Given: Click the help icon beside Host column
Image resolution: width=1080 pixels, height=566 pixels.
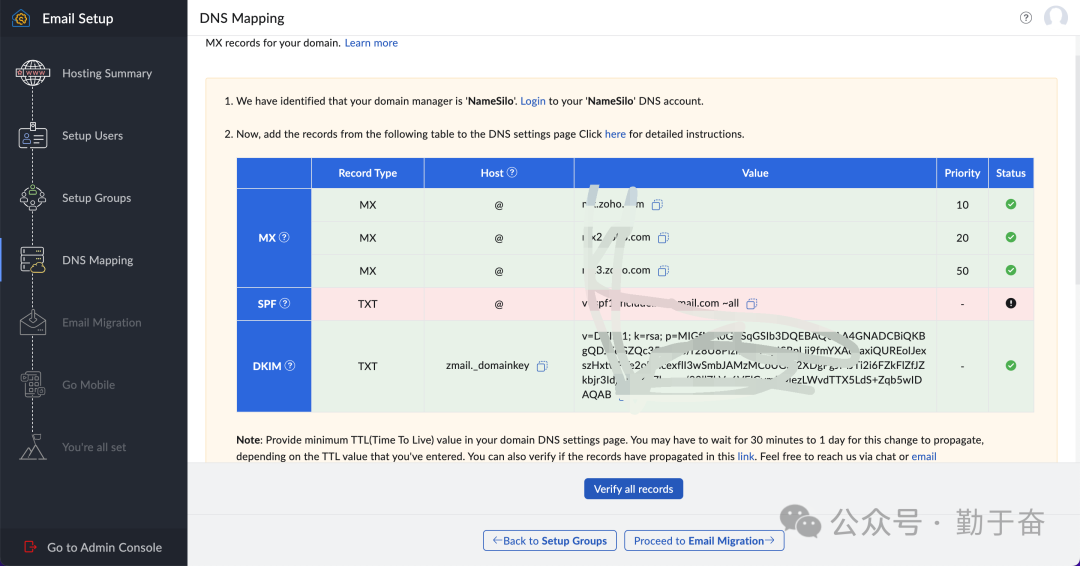Looking at the screenshot, I should [x=512, y=173].
